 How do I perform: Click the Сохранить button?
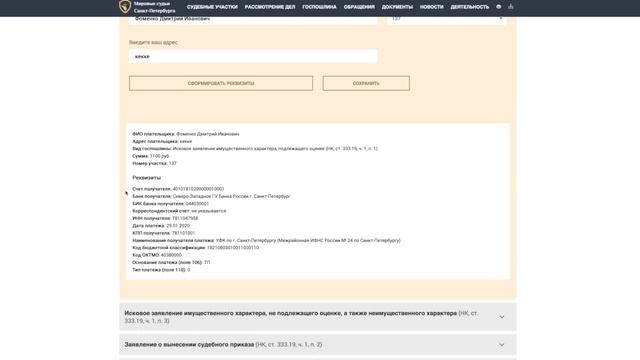tap(366, 83)
